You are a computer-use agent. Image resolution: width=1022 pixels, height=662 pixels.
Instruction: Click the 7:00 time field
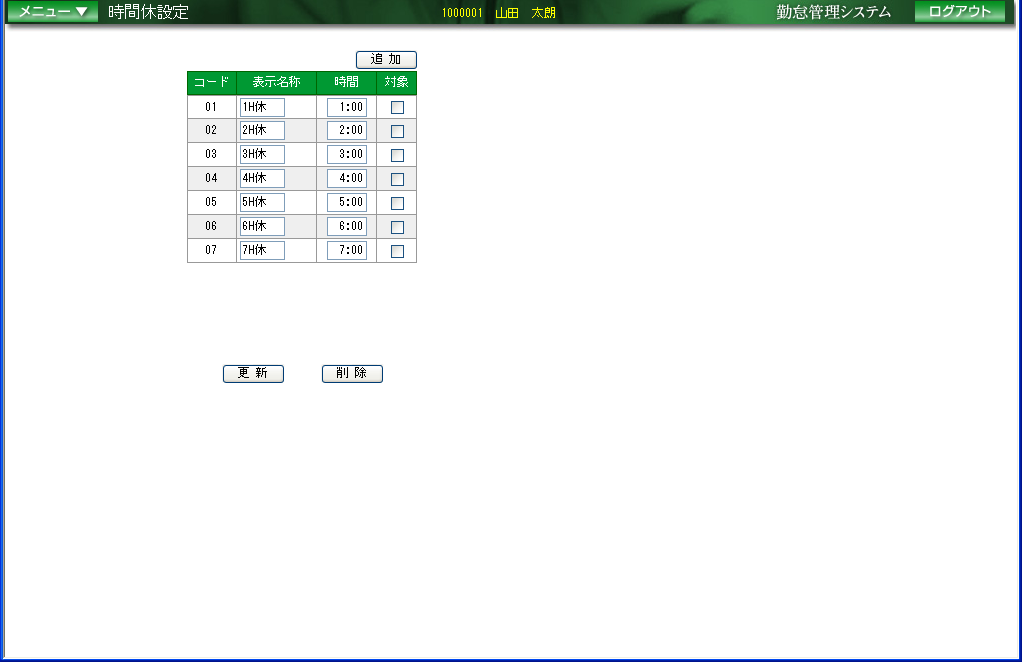347,250
